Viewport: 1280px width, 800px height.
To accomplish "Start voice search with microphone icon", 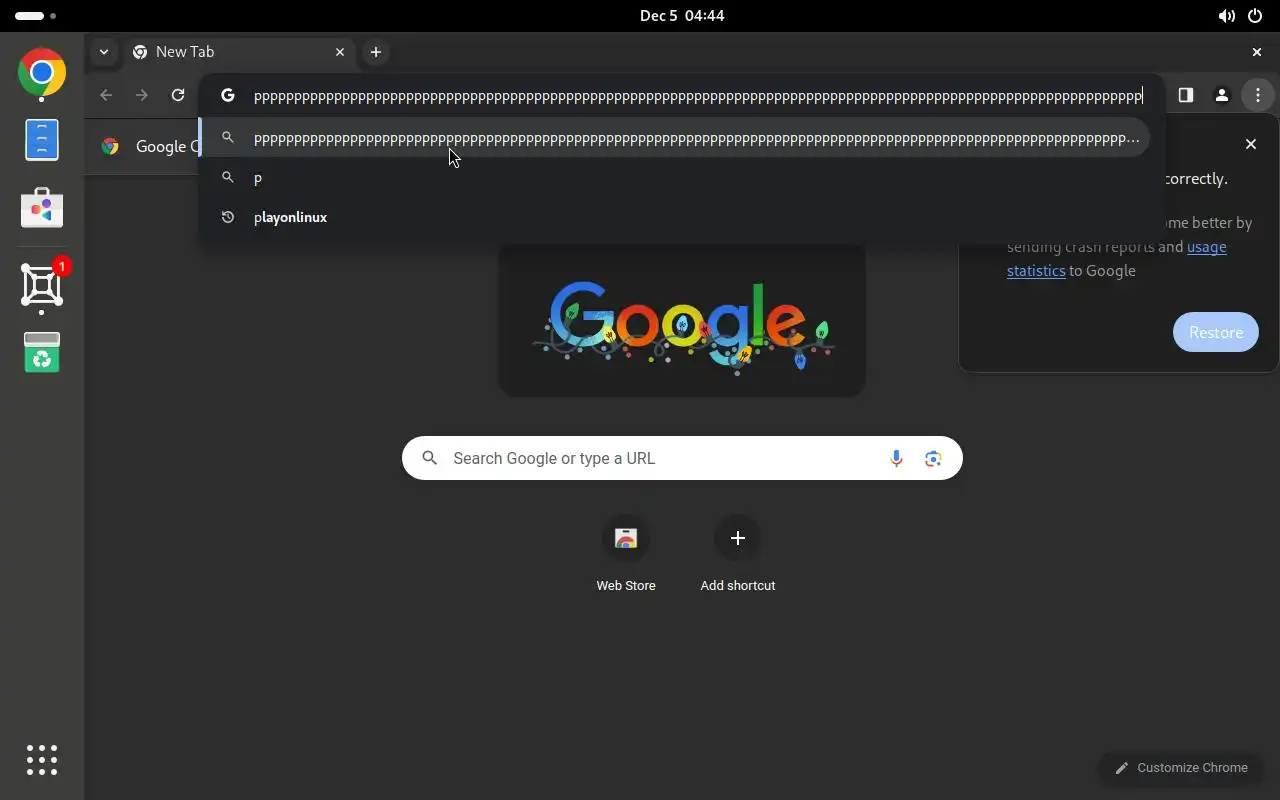I will [x=896, y=458].
